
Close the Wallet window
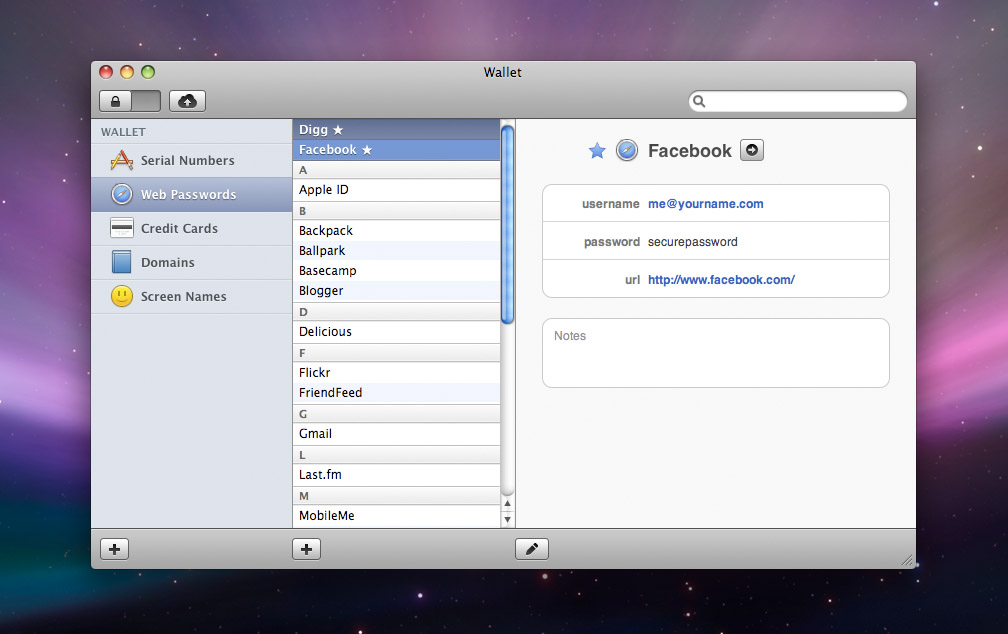click(106, 72)
